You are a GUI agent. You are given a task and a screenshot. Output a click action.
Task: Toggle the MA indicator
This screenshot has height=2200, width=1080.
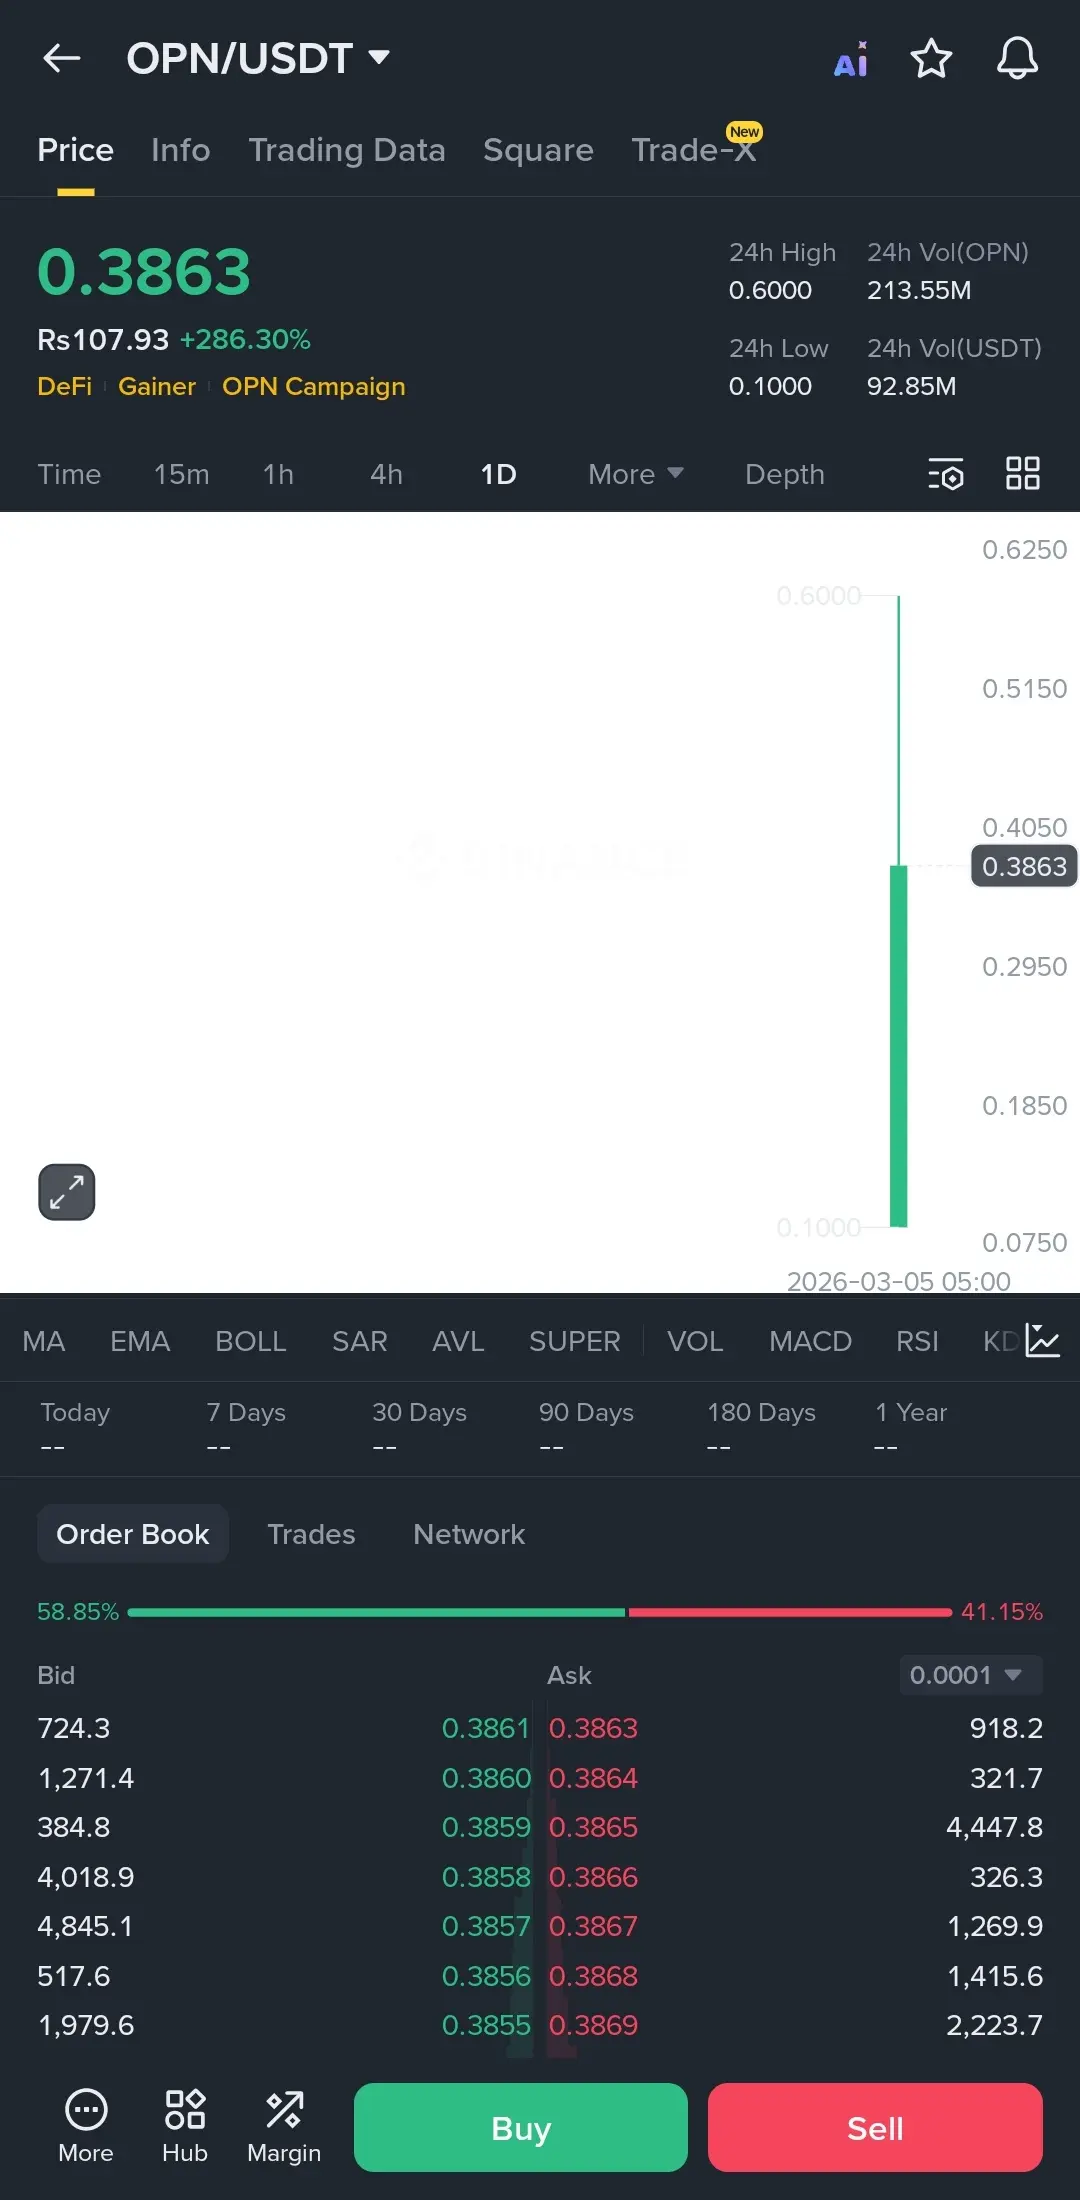(44, 1341)
